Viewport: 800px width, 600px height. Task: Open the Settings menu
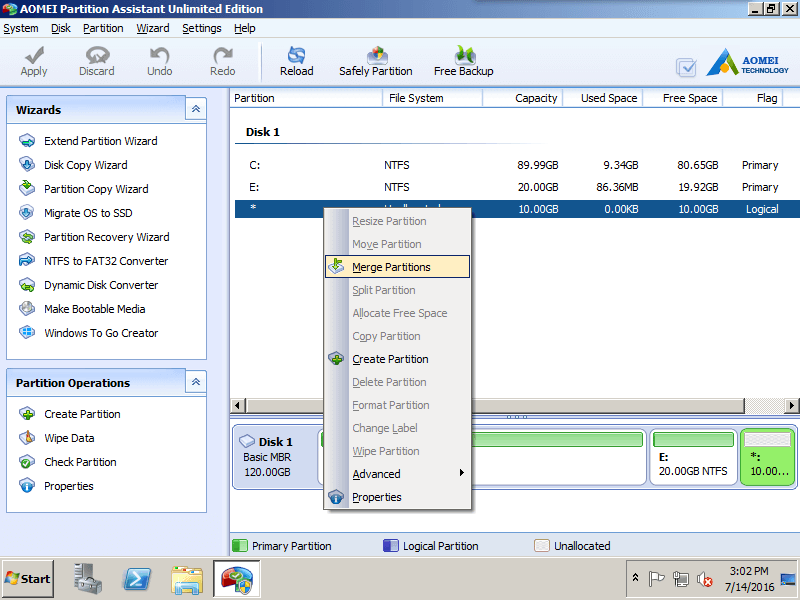click(x=202, y=29)
